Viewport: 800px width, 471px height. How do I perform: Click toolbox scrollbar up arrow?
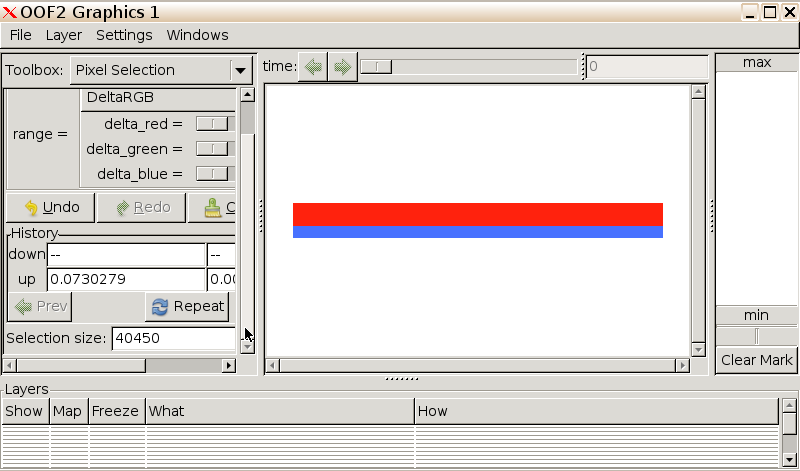(247, 94)
